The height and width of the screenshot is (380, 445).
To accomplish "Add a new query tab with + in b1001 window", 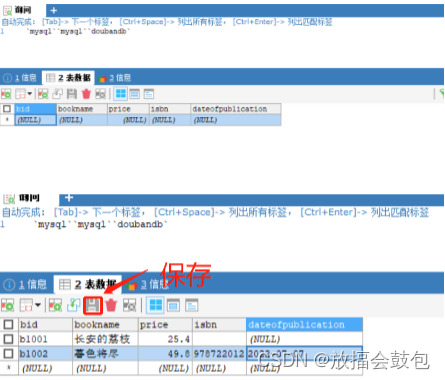I will [69, 198].
